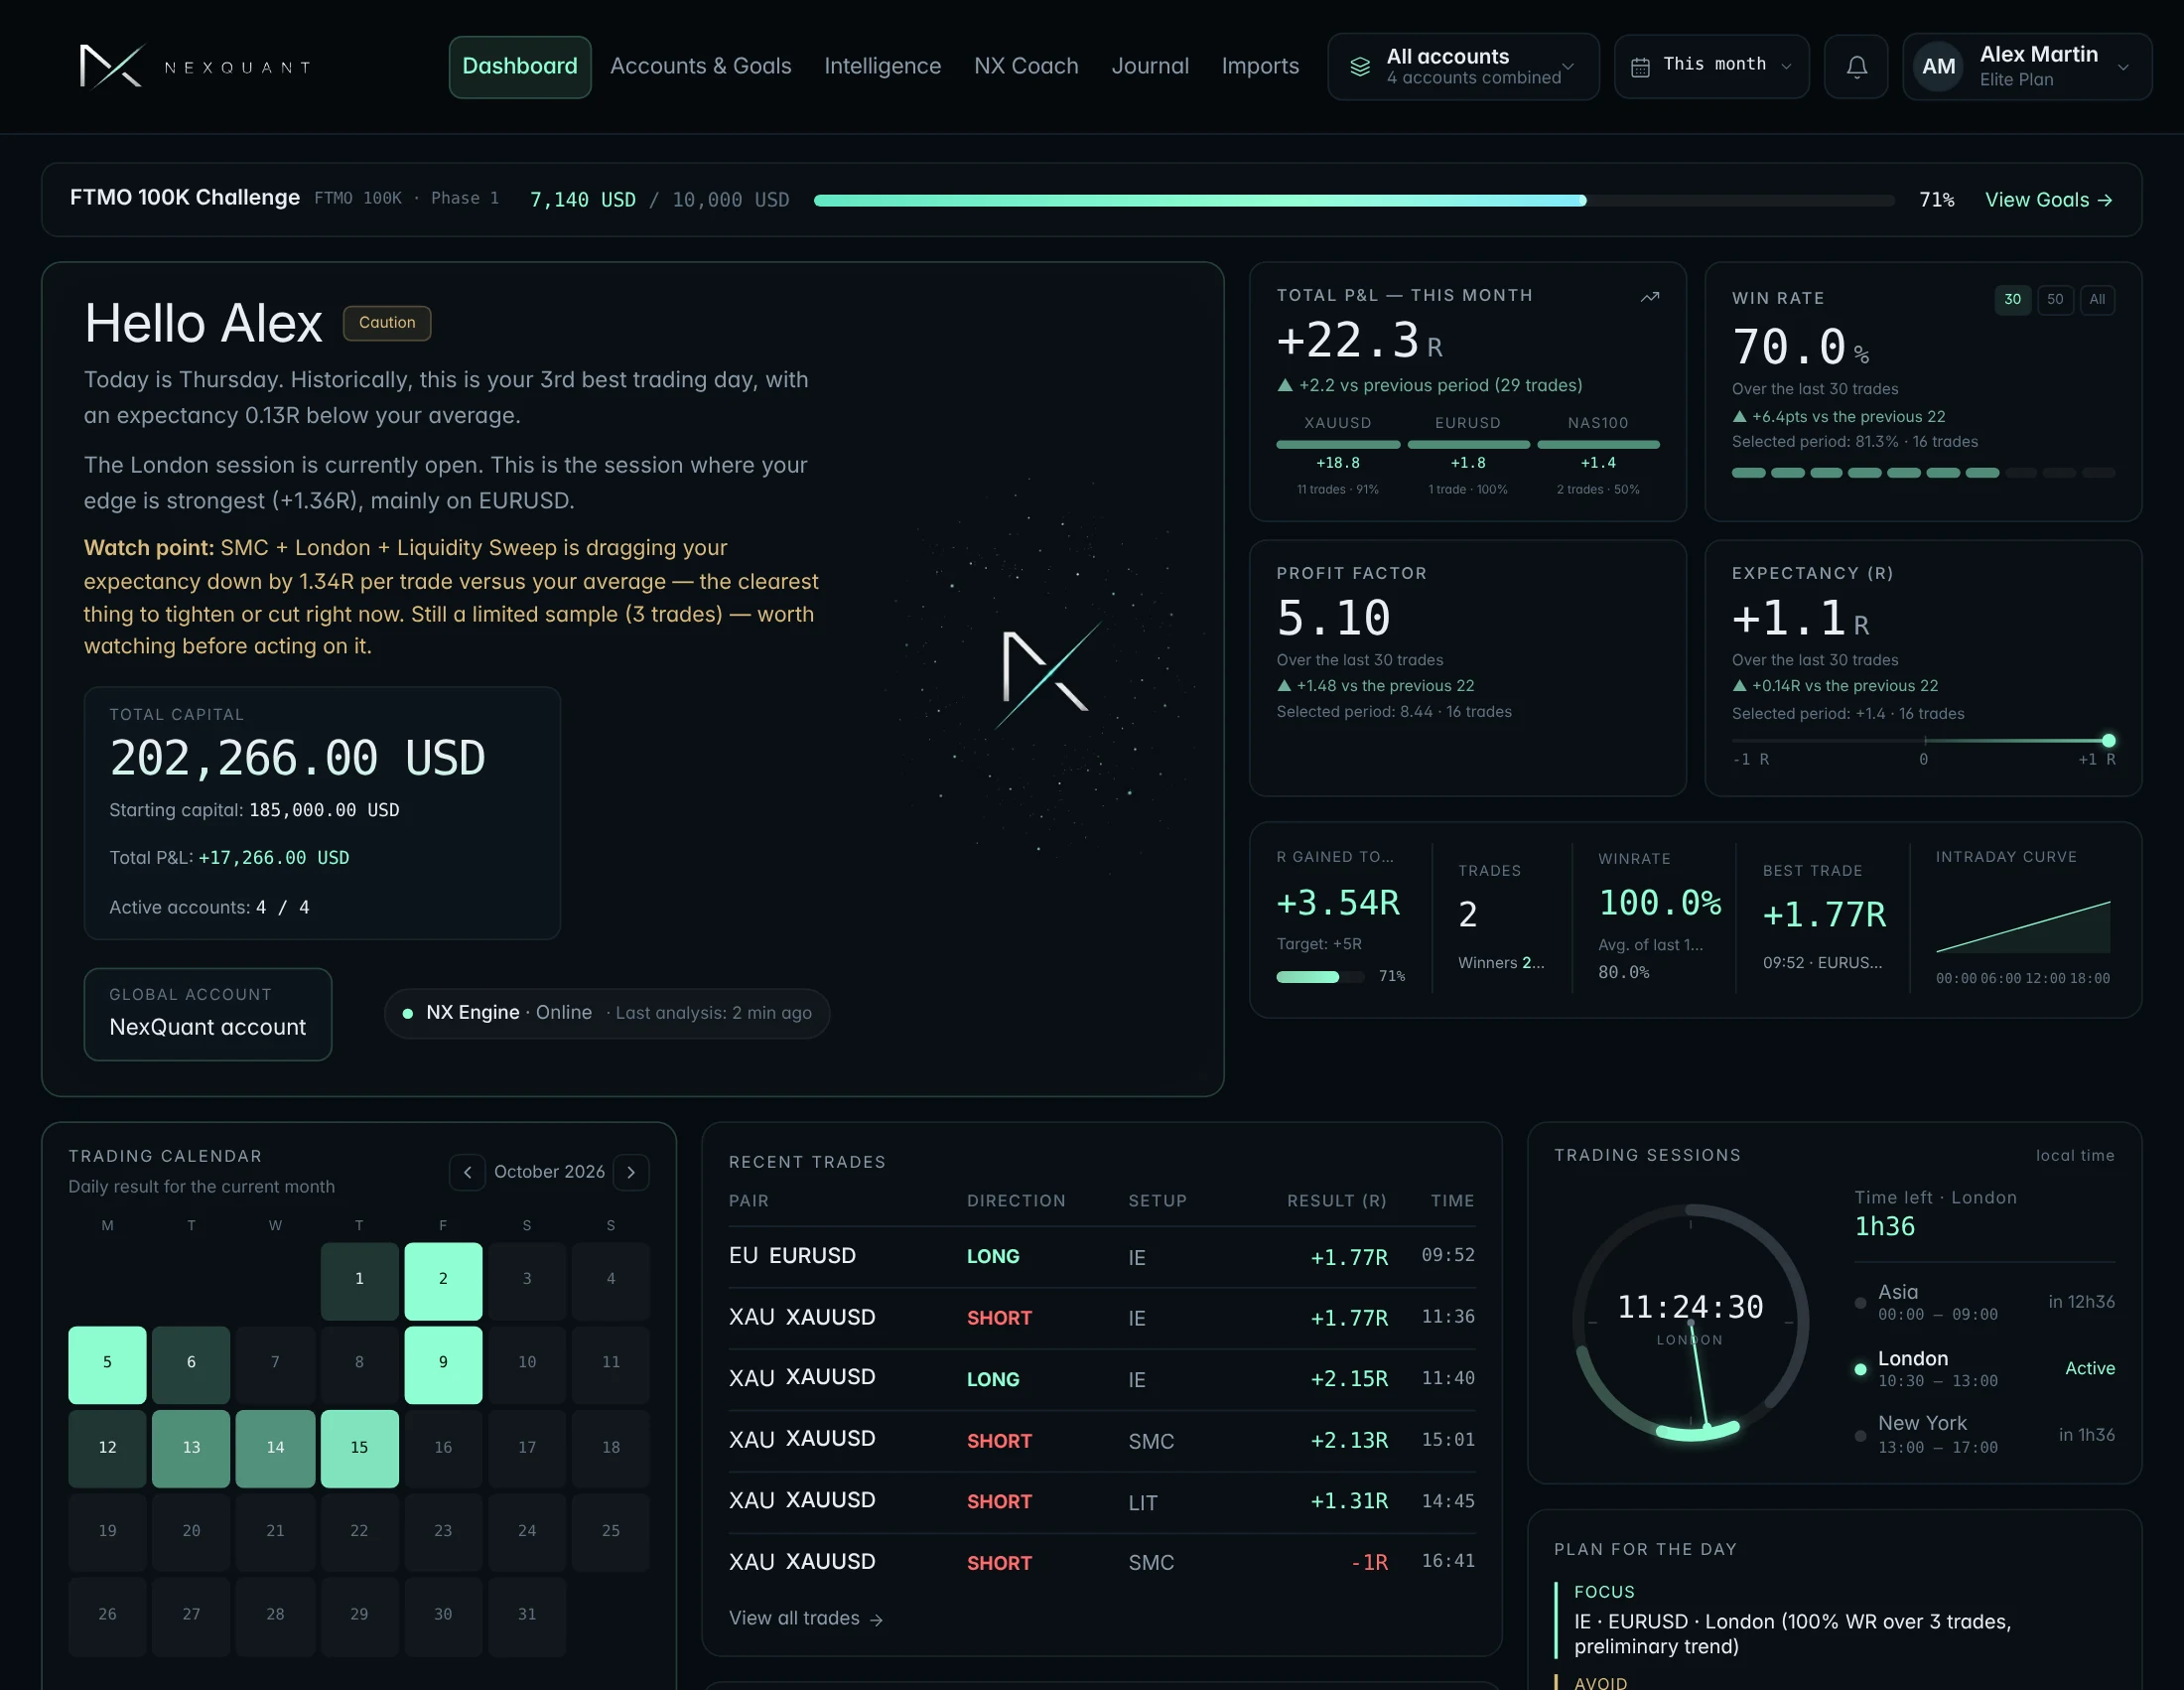This screenshot has width=2184, height=1690.
Task: Go to previous calendar month
Action: click(467, 1172)
